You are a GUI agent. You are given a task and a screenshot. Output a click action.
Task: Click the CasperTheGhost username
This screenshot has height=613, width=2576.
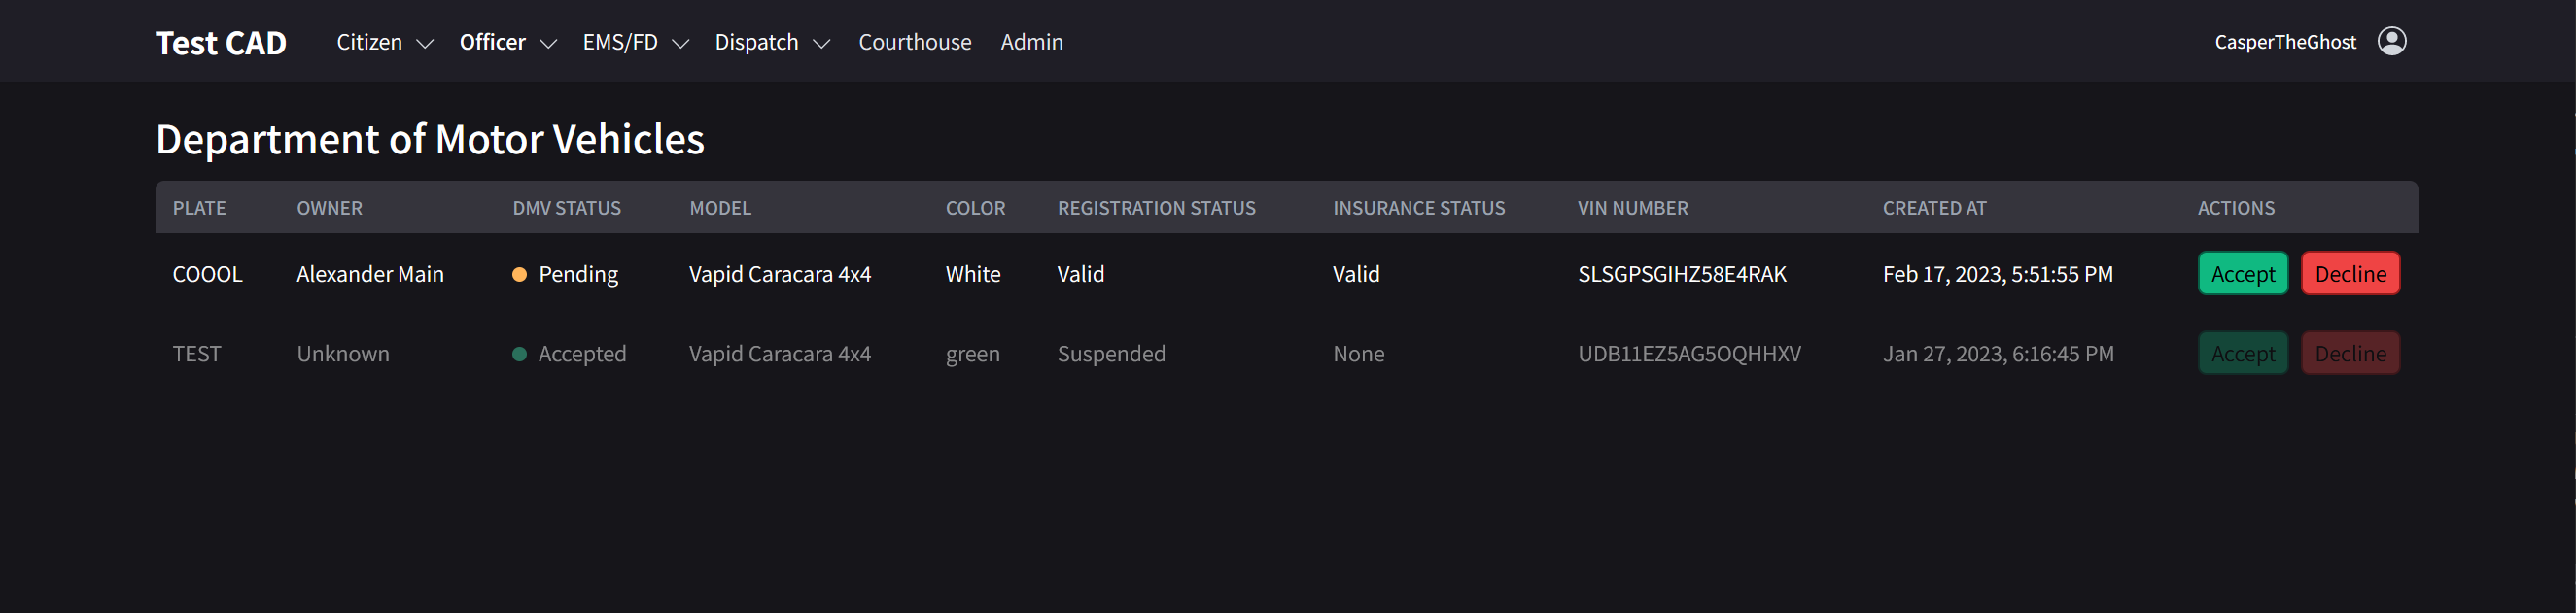(2284, 42)
